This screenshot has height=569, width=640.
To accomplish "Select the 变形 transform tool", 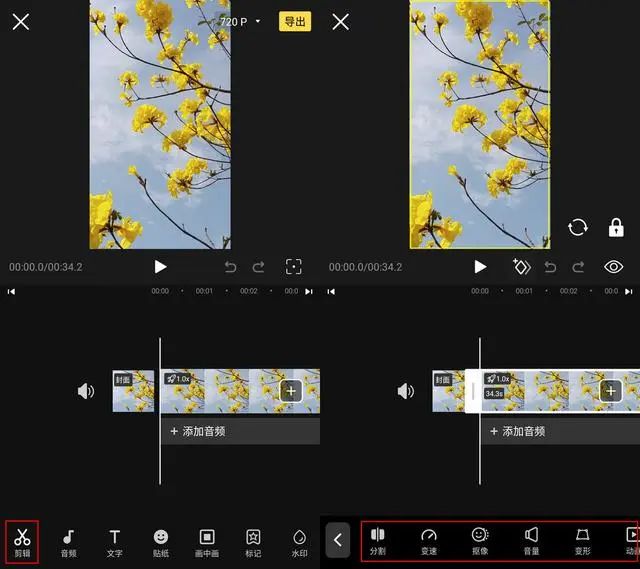I will tap(582, 541).
